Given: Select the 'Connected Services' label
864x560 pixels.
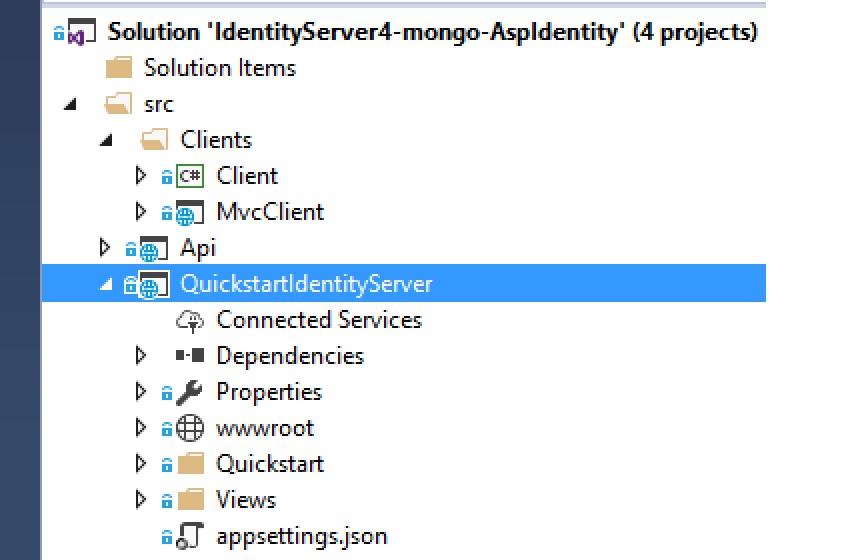Looking at the screenshot, I should [x=319, y=320].
